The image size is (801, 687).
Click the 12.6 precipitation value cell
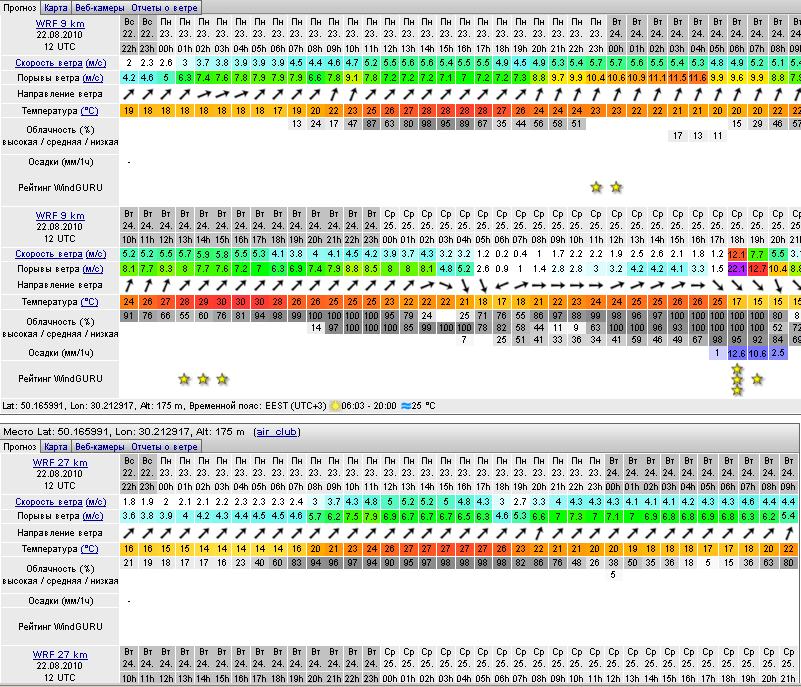[x=737, y=353]
